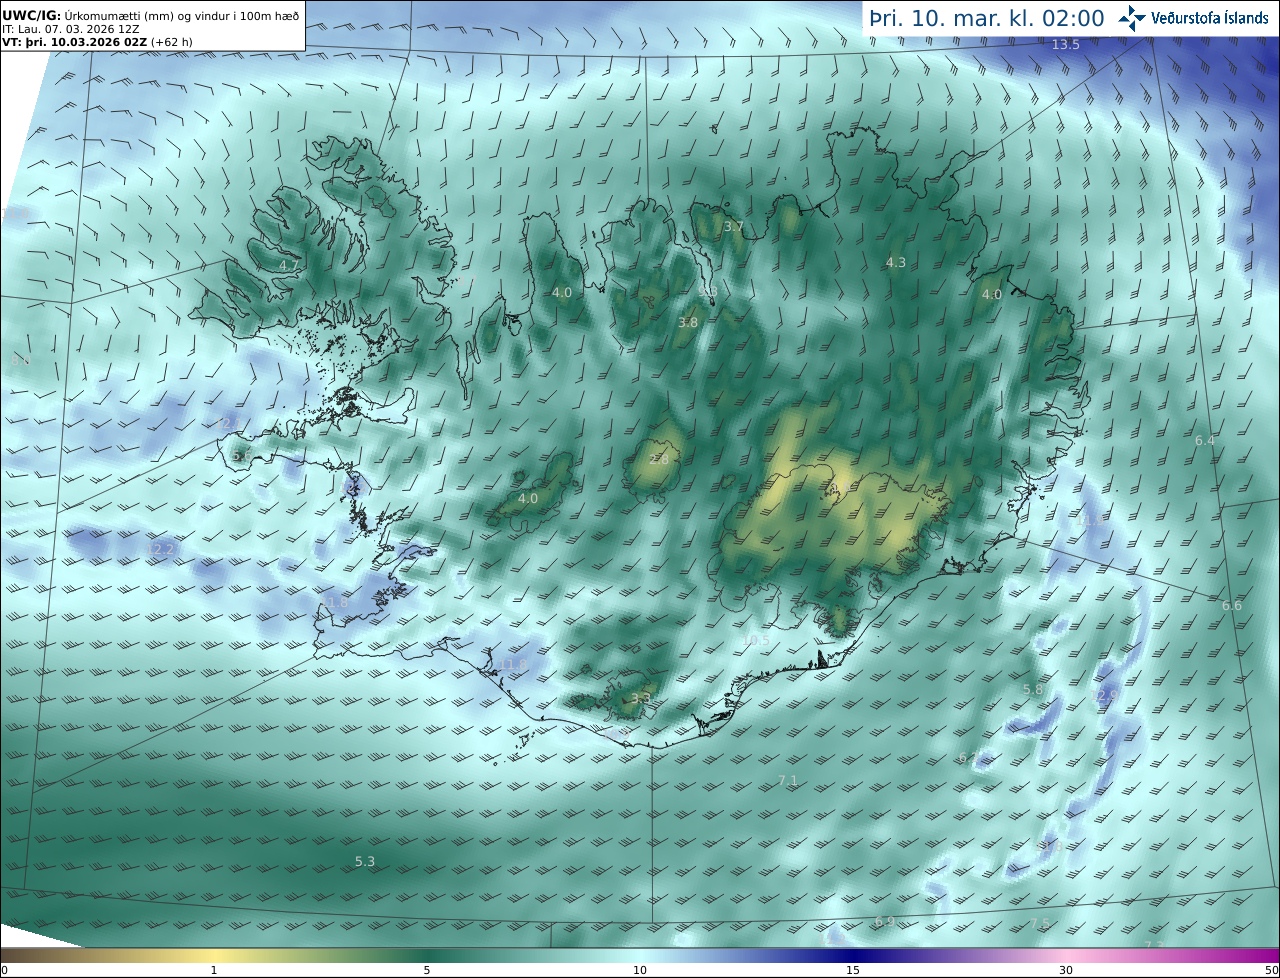Click the '30' tick label on the color scale
The image size is (1280, 978).
pyautogui.click(x=1066, y=970)
